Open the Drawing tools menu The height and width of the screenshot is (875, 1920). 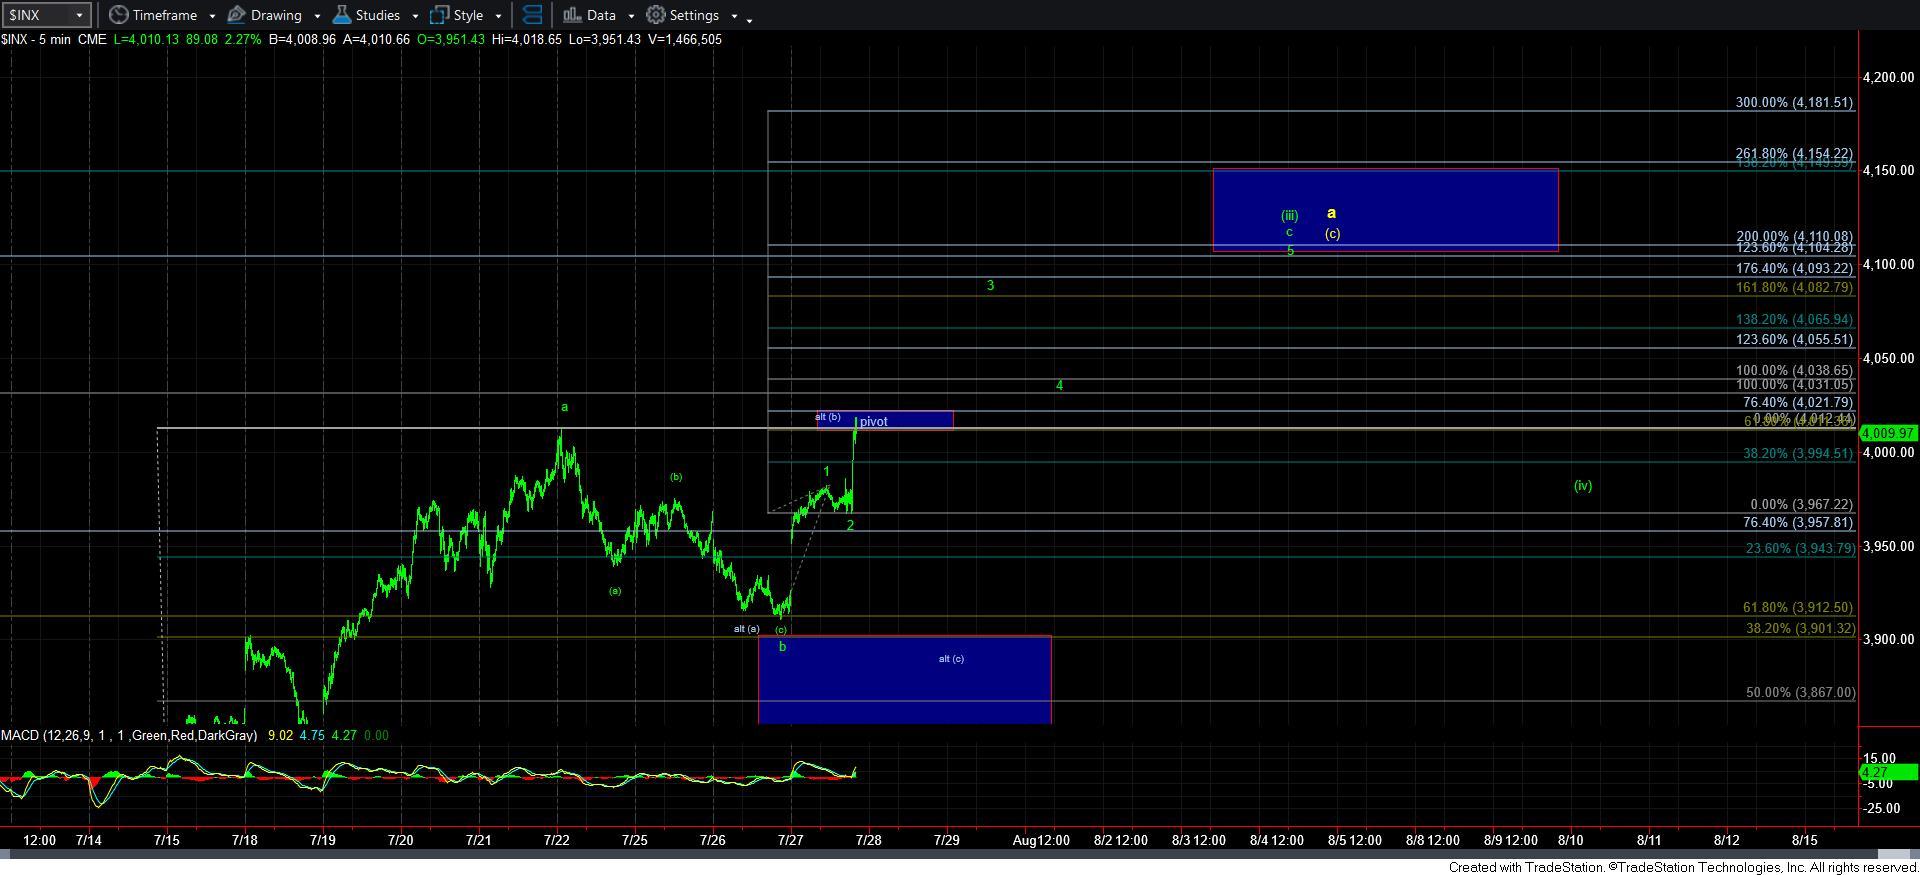click(x=264, y=15)
